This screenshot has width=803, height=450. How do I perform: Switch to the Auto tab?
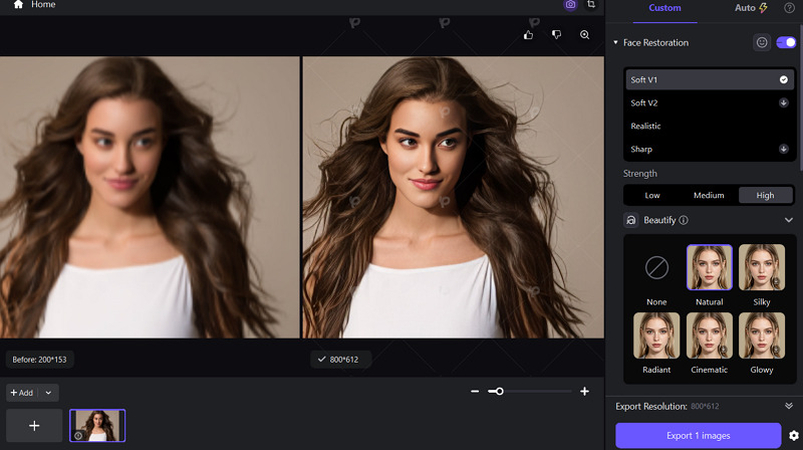coord(751,8)
